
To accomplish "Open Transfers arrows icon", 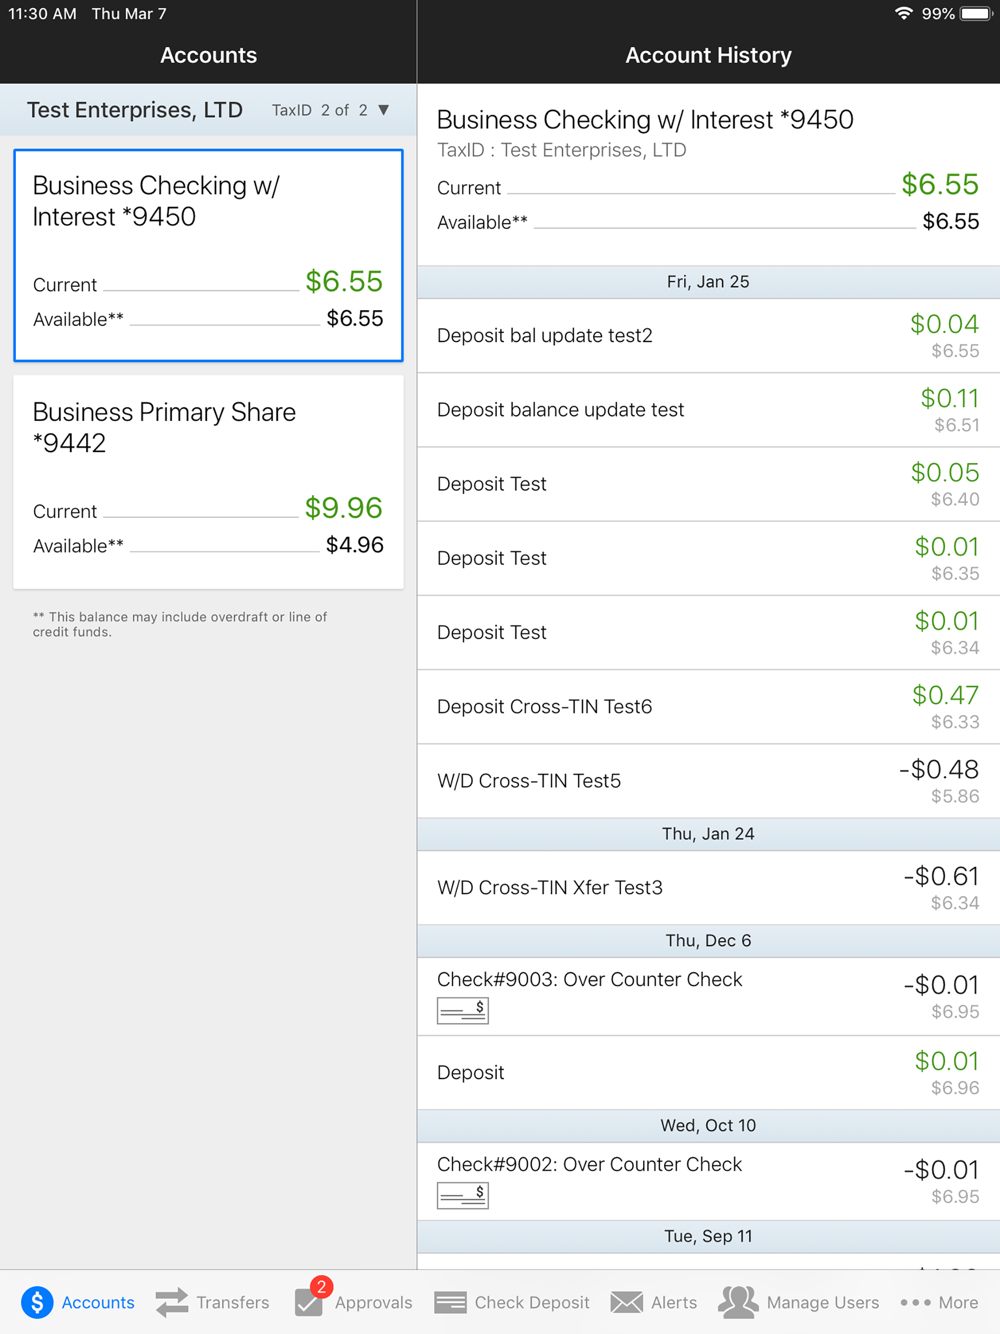I will (172, 1302).
